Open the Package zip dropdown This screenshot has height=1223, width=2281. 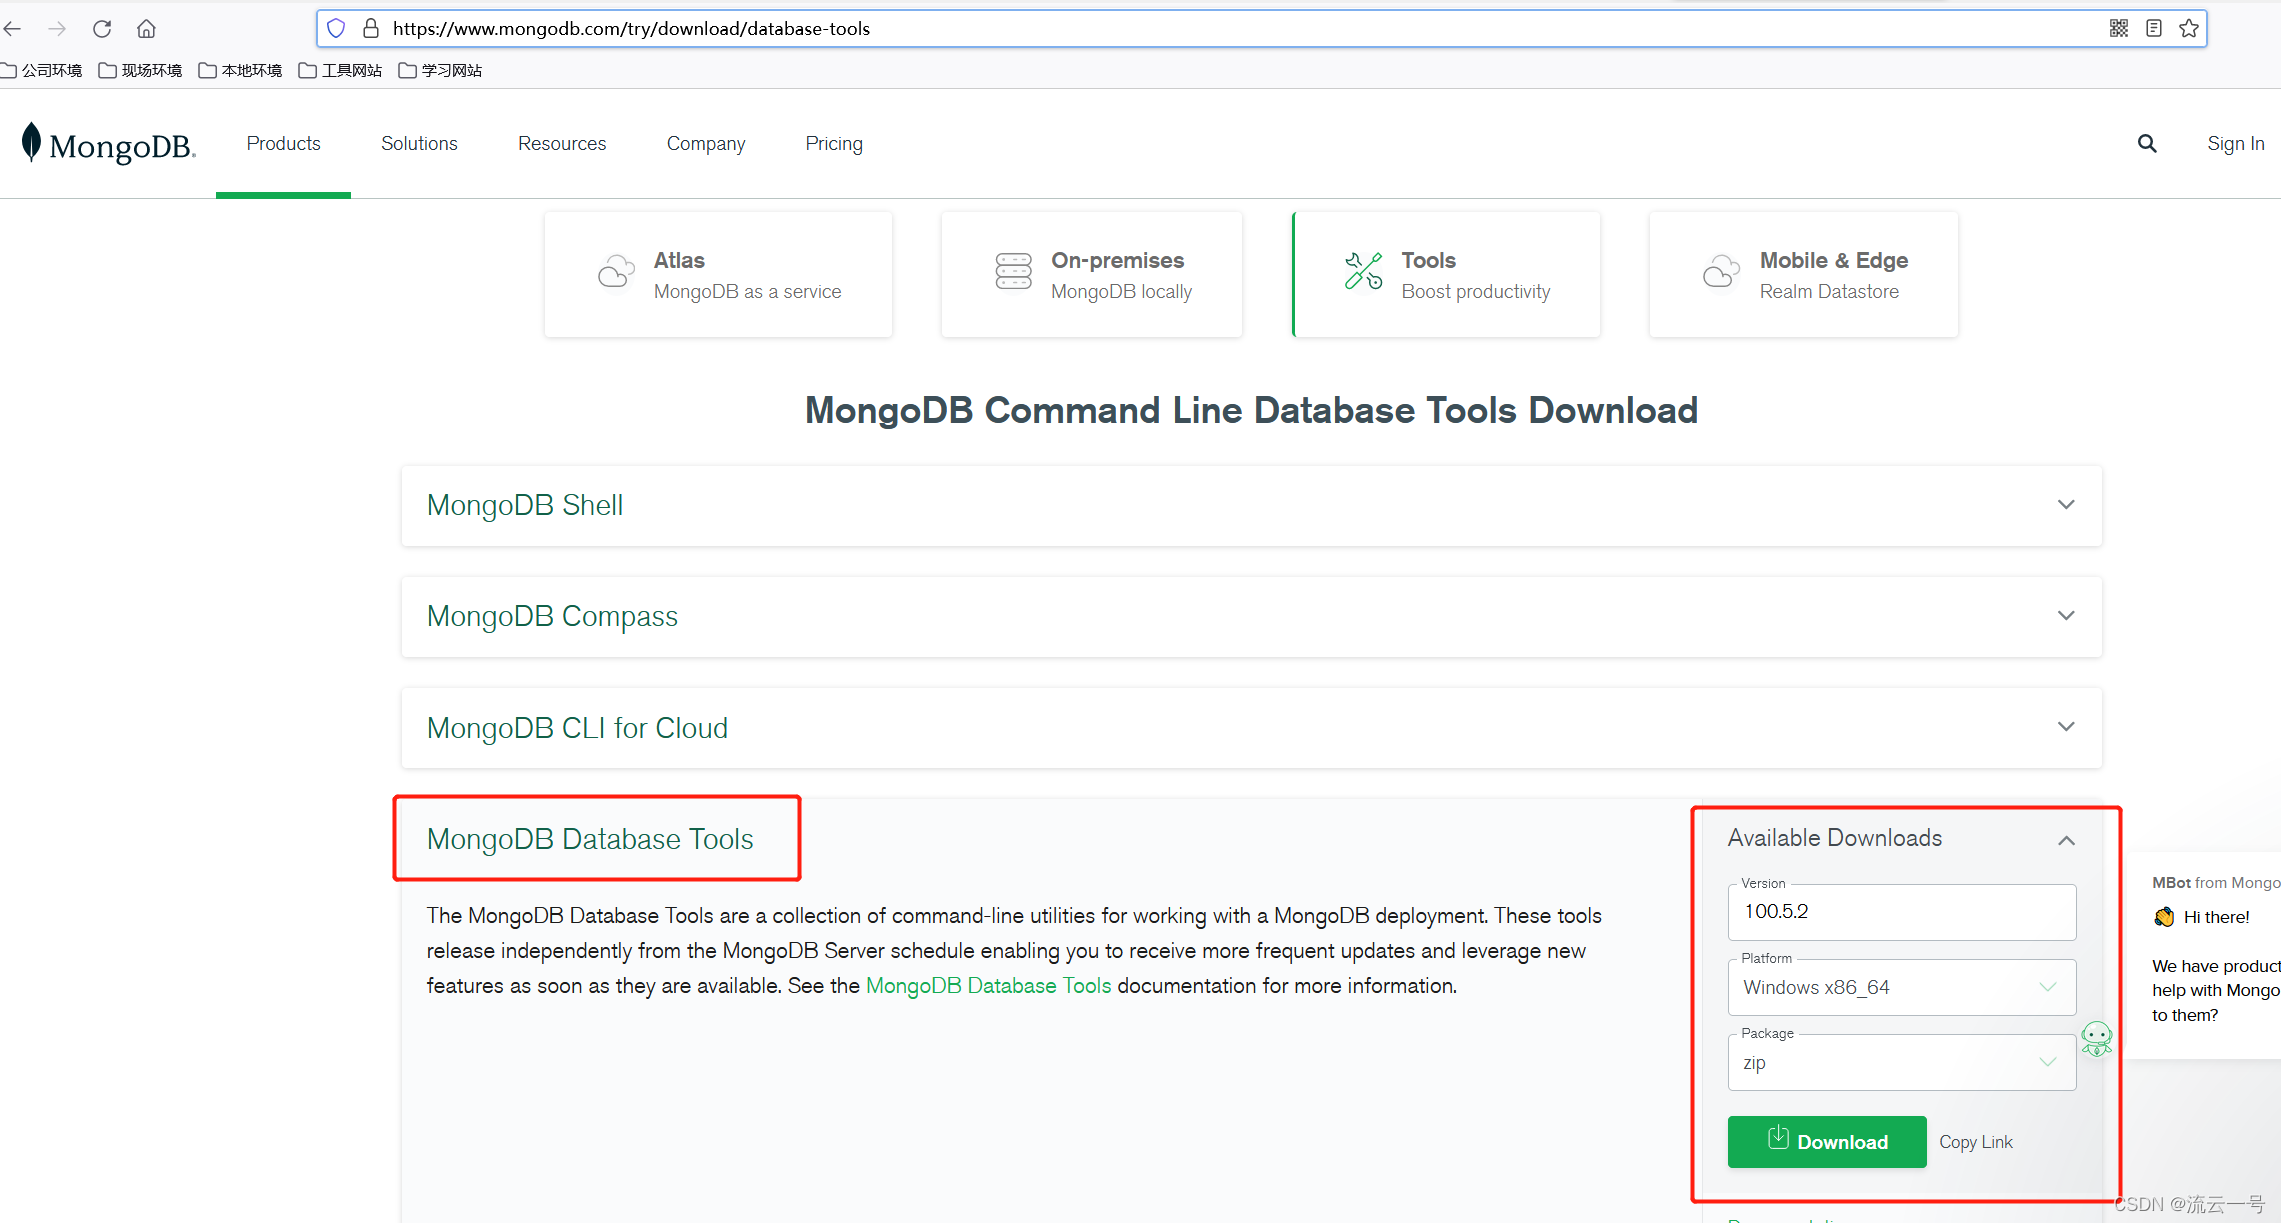pos(1902,1063)
